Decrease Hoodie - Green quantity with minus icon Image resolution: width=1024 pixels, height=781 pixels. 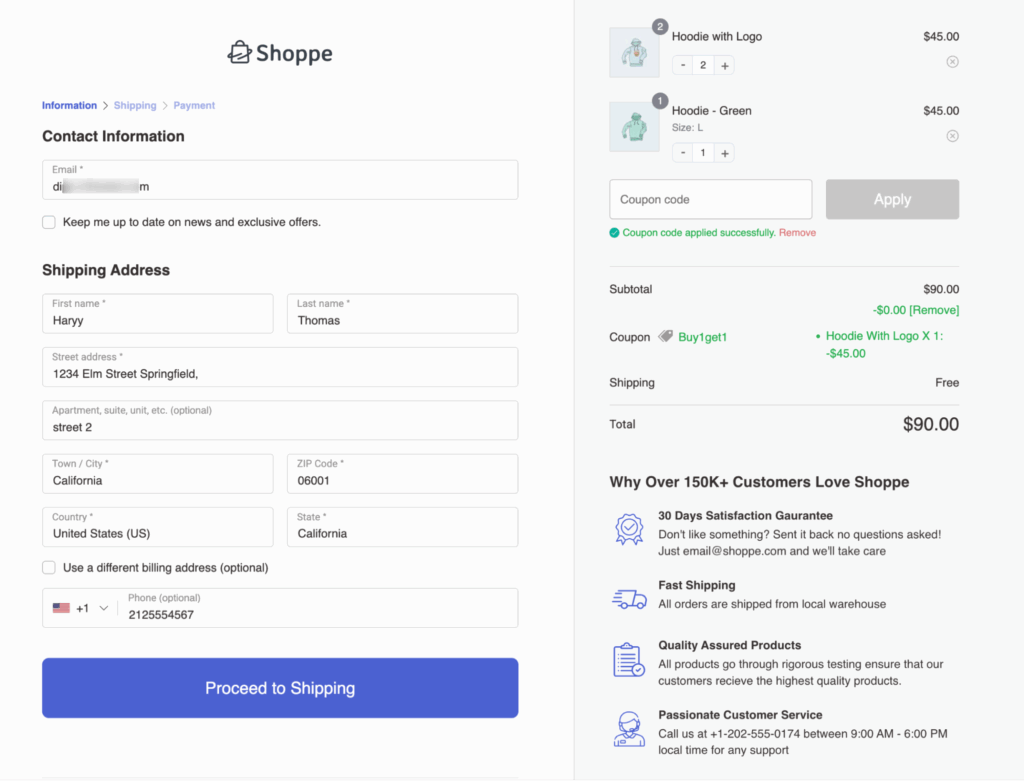pos(682,153)
